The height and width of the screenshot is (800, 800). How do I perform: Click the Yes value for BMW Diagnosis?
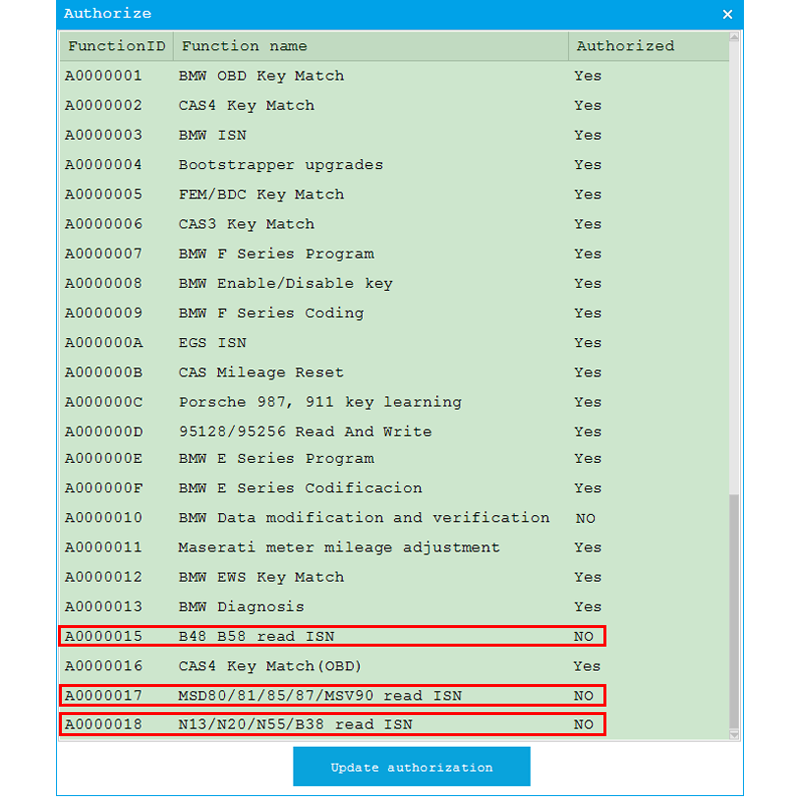pyautogui.click(x=588, y=607)
